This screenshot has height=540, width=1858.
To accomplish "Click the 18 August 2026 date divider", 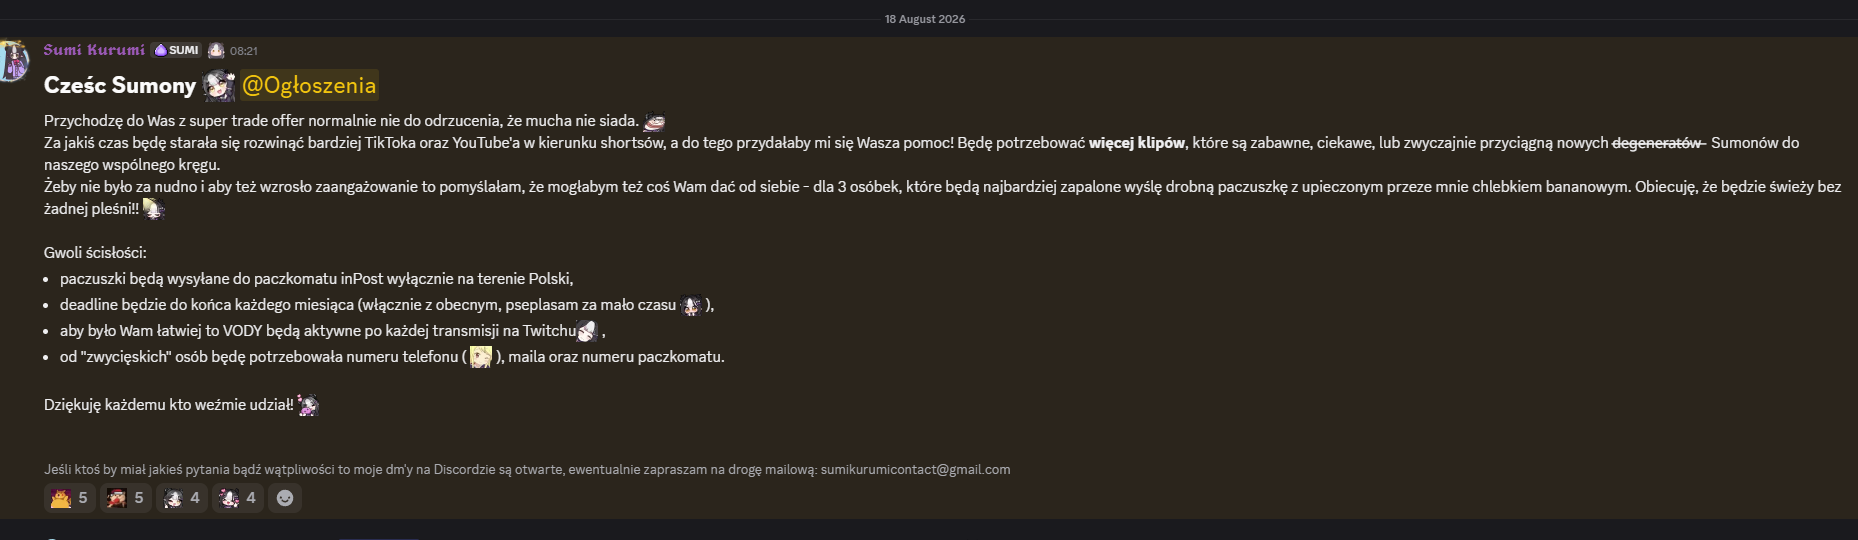I will pyautogui.click(x=925, y=19).
